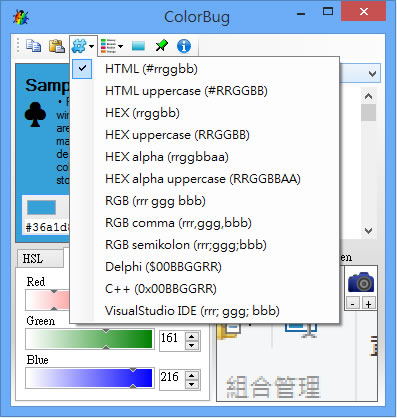Decrease Green value with down spinner
Image resolution: width=397 pixels, height=418 pixels.
[x=192, y=345]
